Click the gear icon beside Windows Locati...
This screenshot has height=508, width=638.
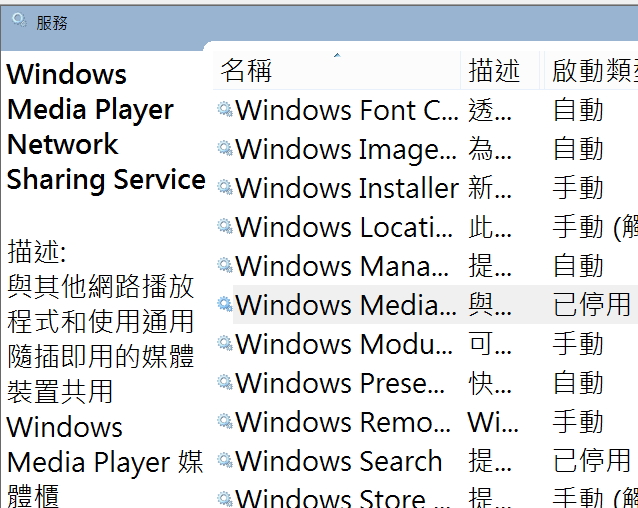(225, 226)
